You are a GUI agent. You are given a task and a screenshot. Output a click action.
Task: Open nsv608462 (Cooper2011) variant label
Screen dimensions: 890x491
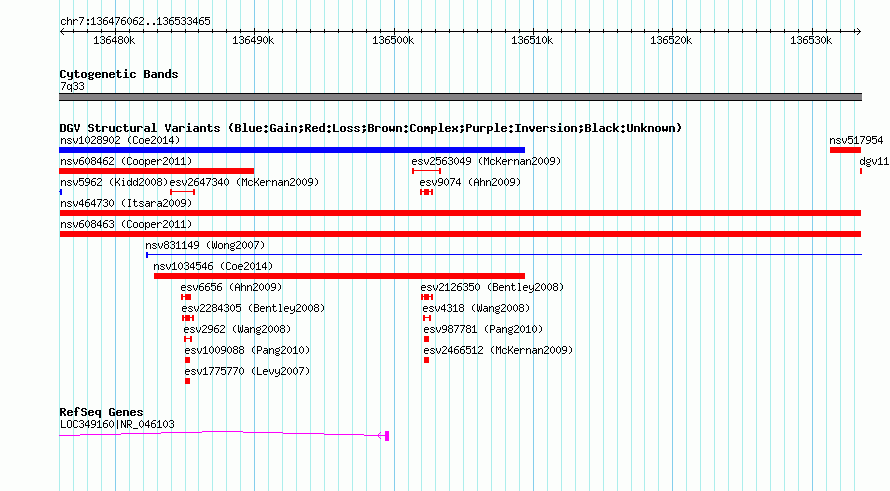pos(126,161)
